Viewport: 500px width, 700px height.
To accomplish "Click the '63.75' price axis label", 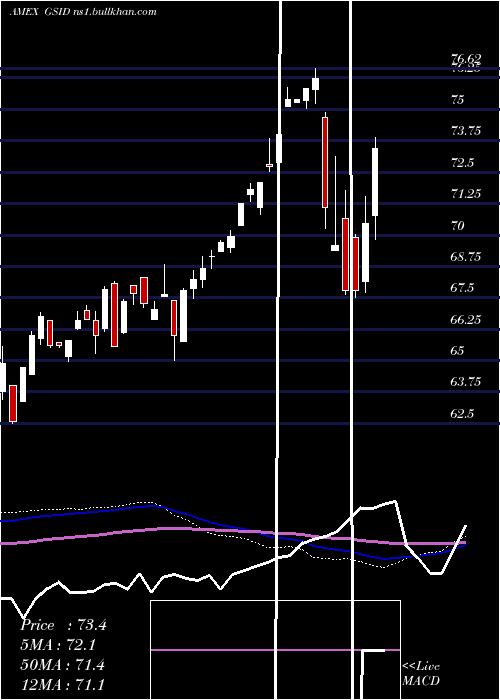I will coord(467,382).
